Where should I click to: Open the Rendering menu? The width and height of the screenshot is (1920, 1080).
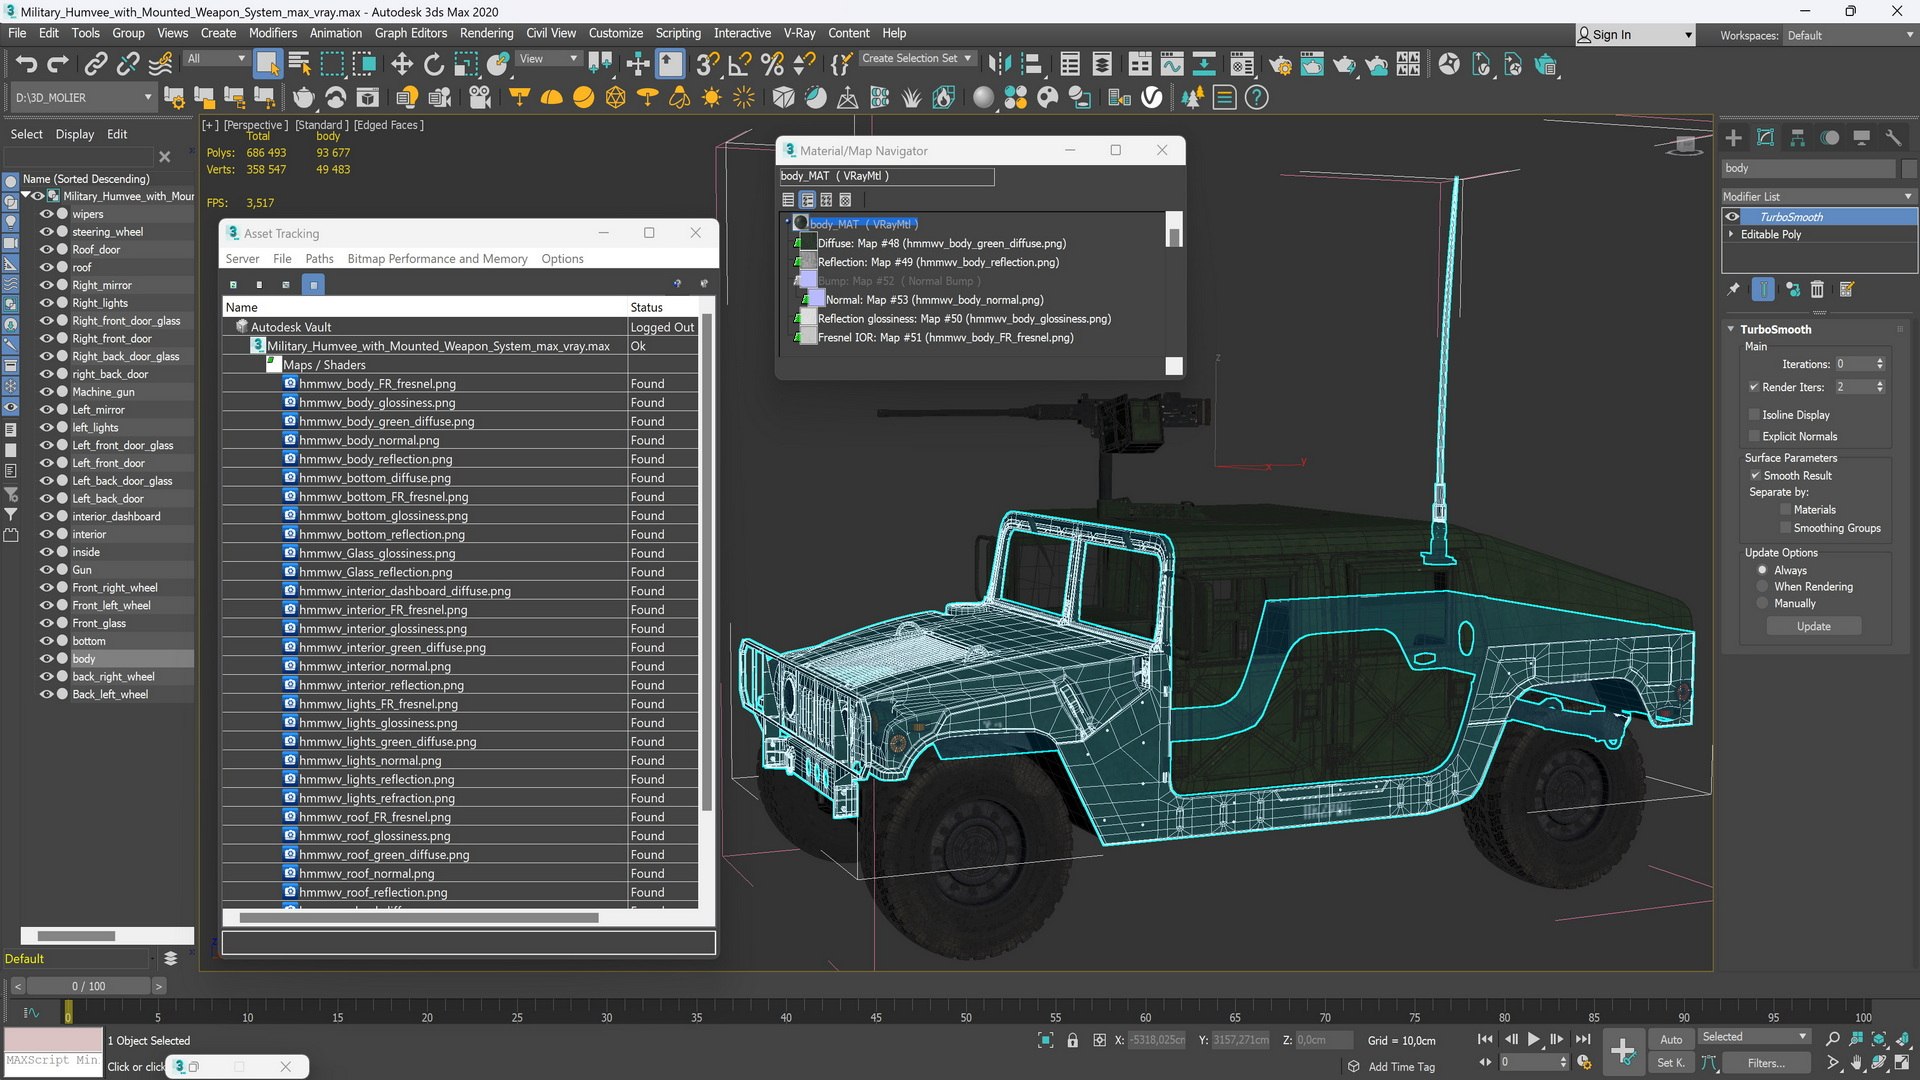[486, 33]
